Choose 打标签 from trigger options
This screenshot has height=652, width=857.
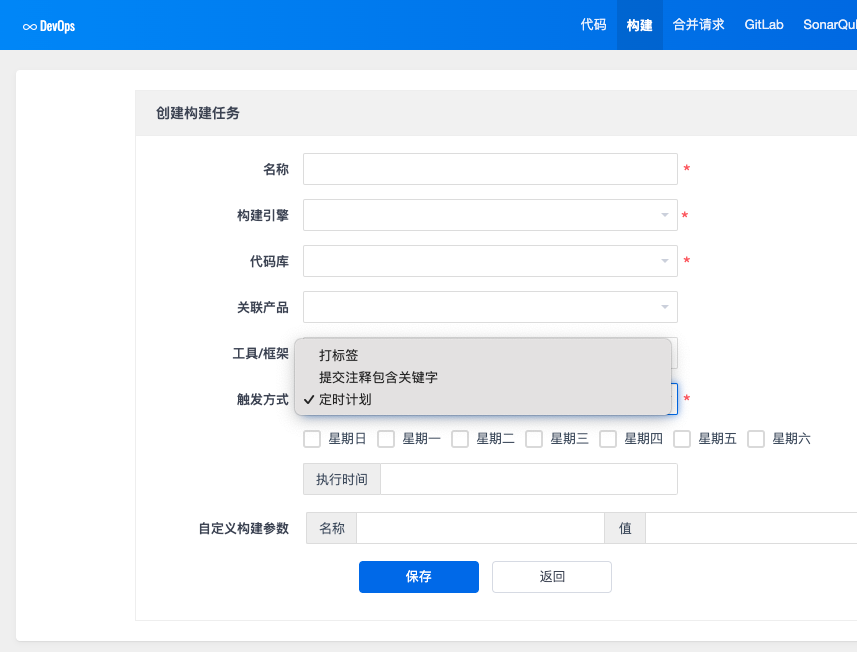[x=339, y=355]
